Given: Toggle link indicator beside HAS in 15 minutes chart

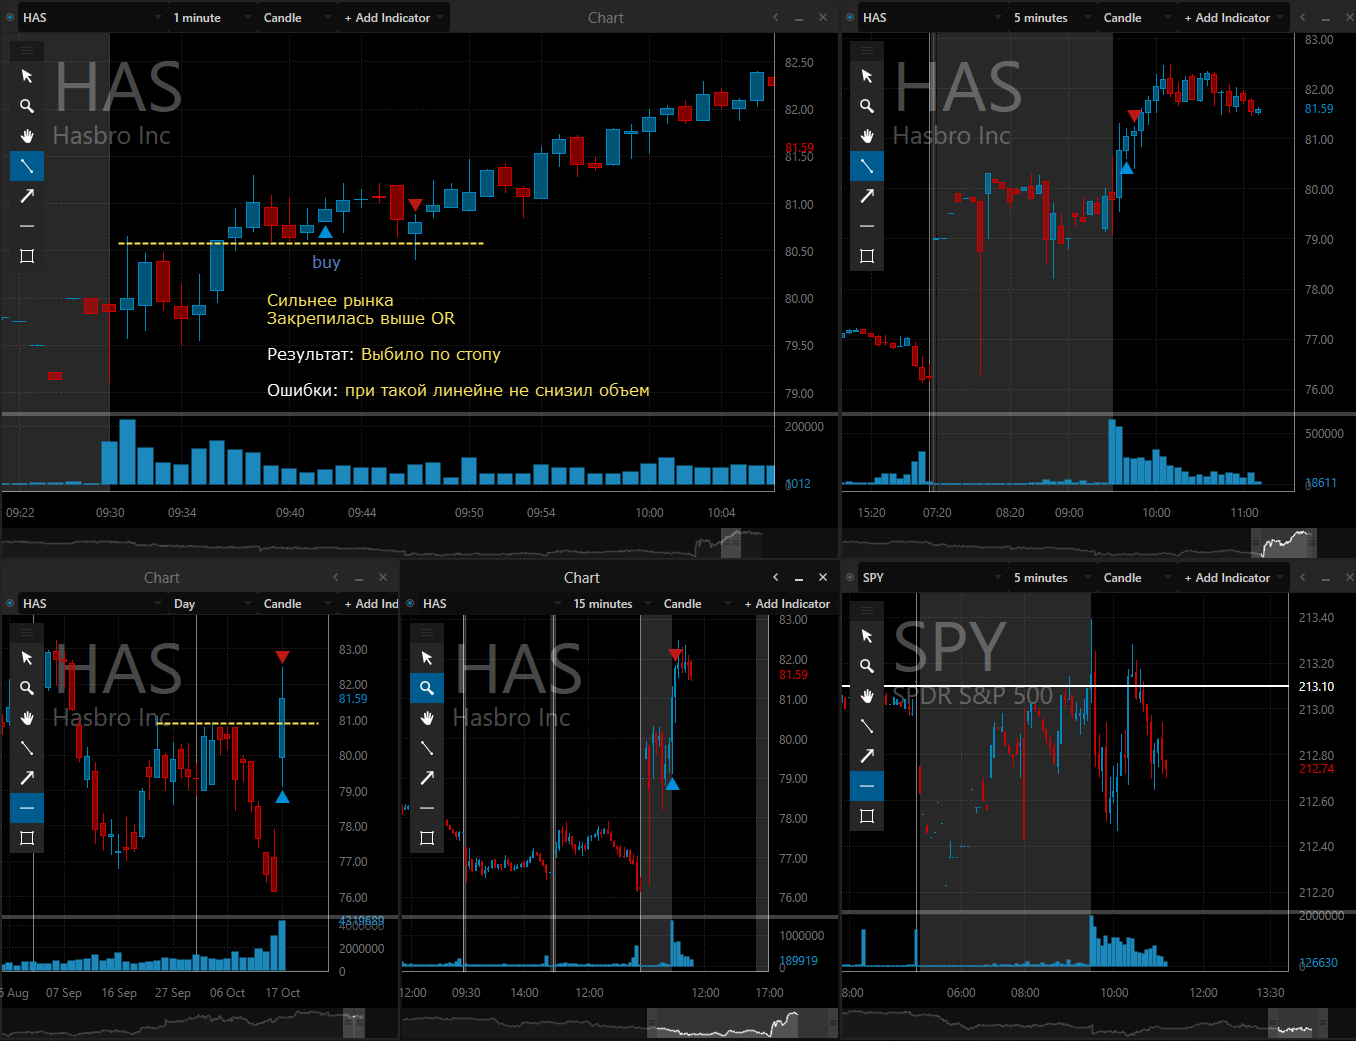Looking at the screenshot, I should [410, 603].
